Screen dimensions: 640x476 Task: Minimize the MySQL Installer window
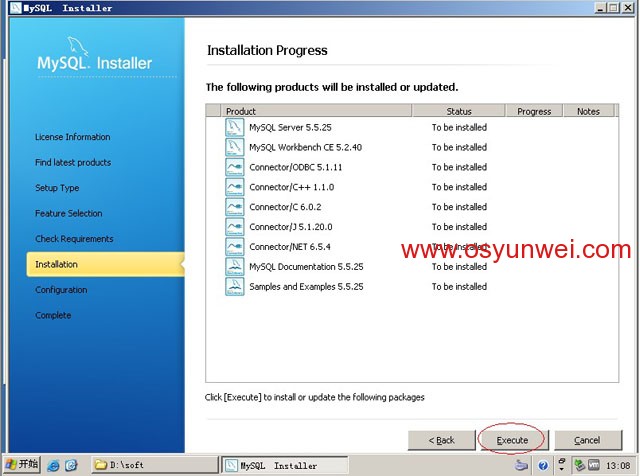click(x=600, y=7)
